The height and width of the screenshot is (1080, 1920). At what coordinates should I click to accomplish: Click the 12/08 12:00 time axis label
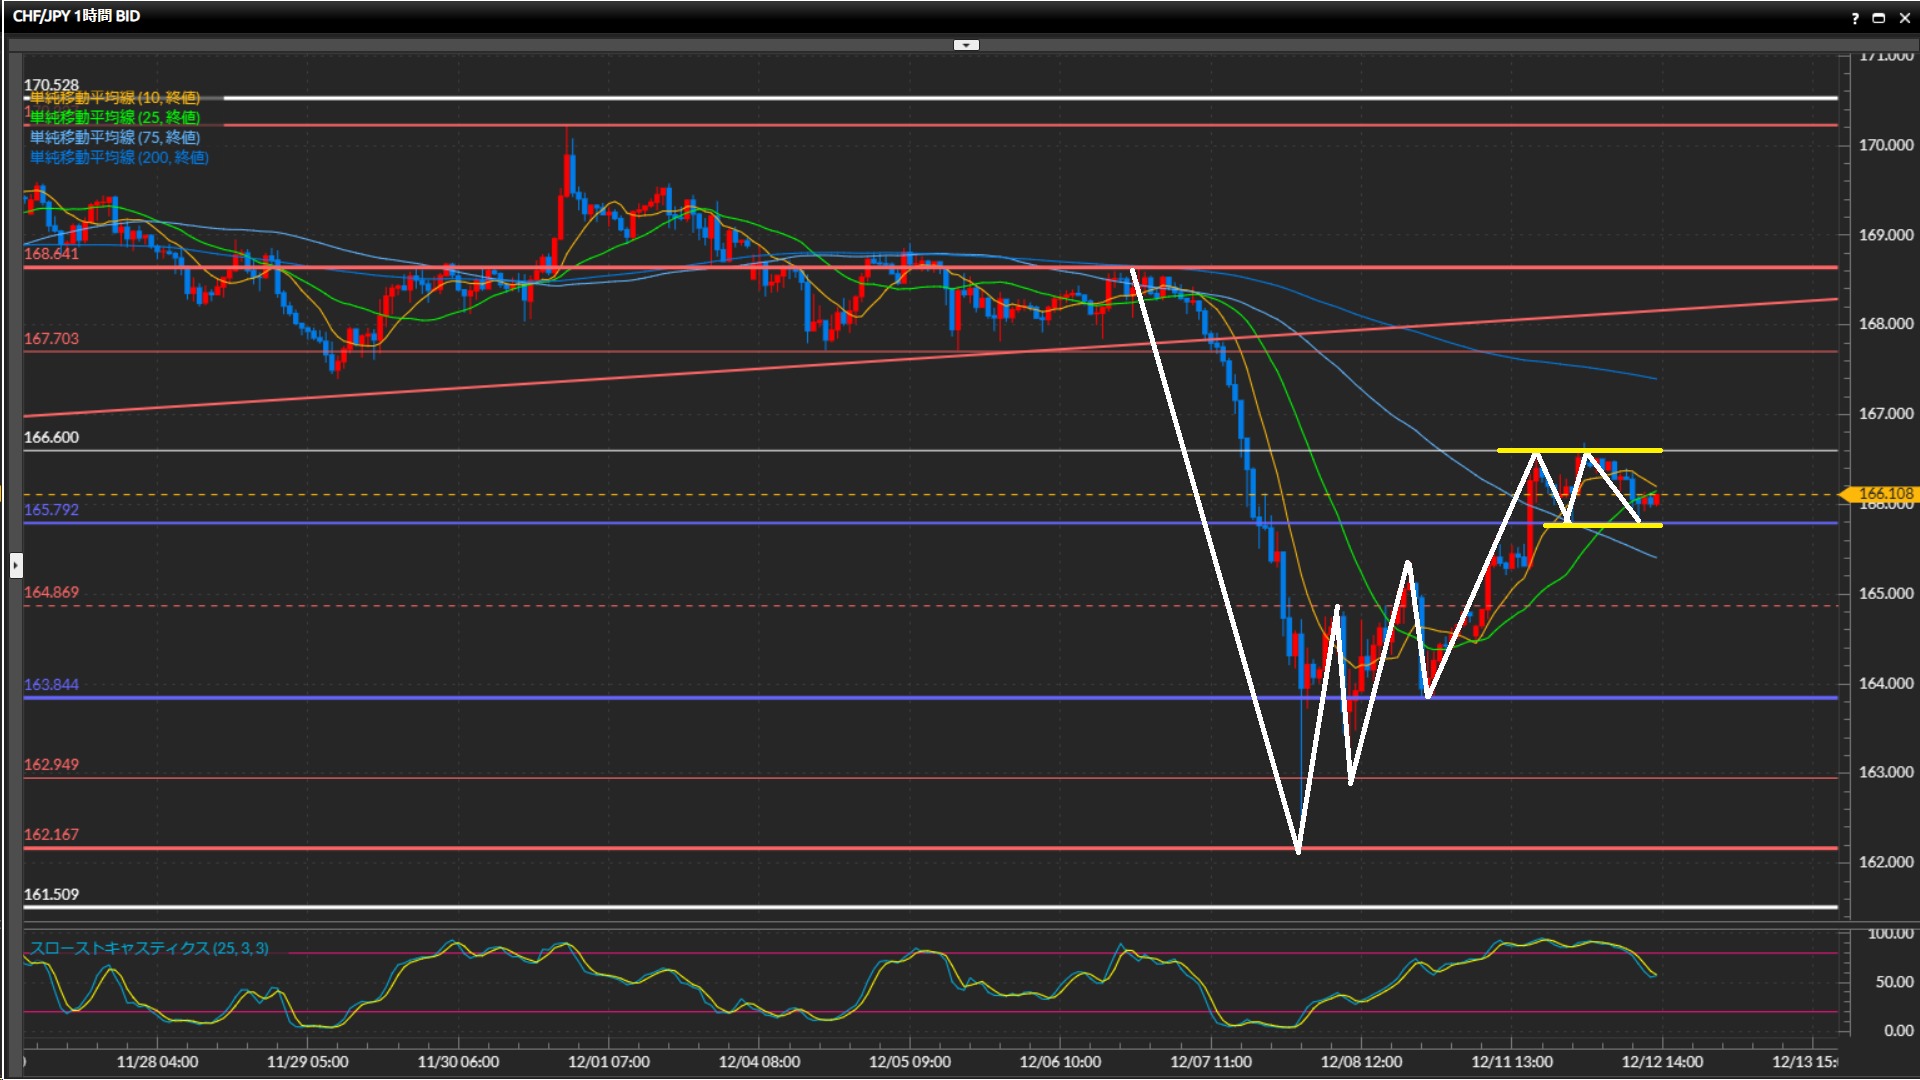coord(1361,1062)
